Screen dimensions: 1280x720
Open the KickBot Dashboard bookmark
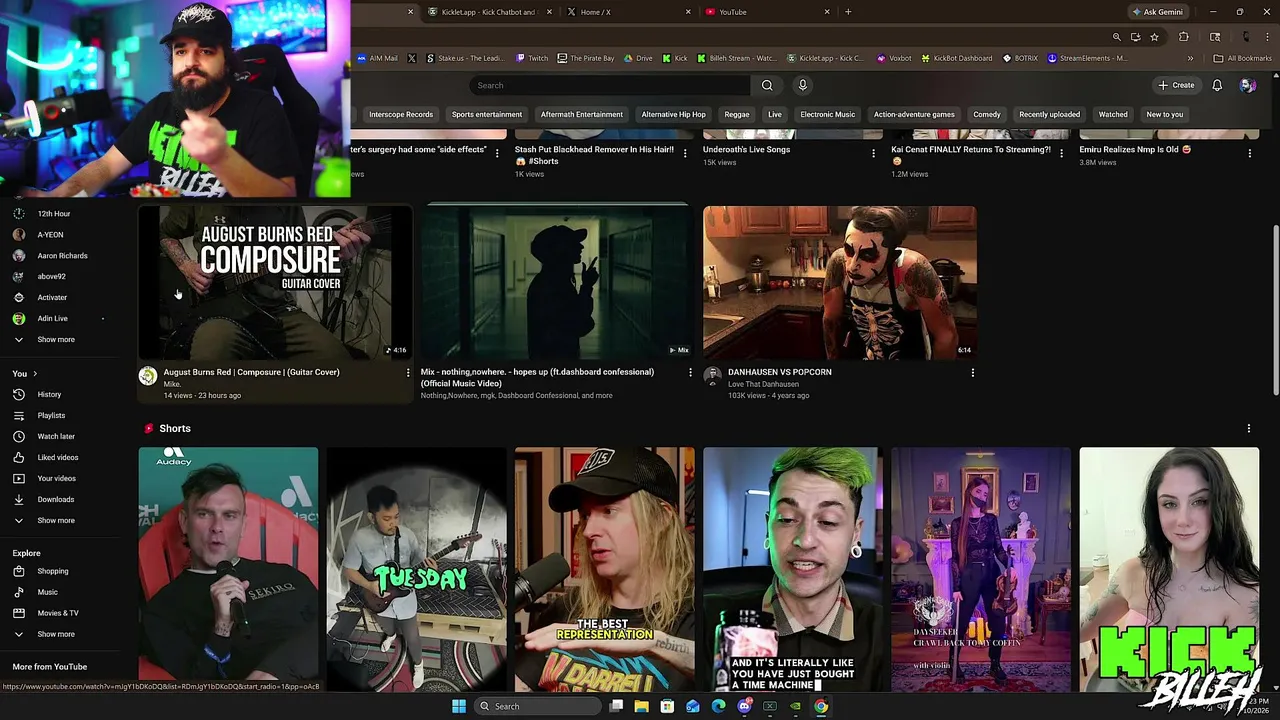pyautogui.click(x=956, y=58)
